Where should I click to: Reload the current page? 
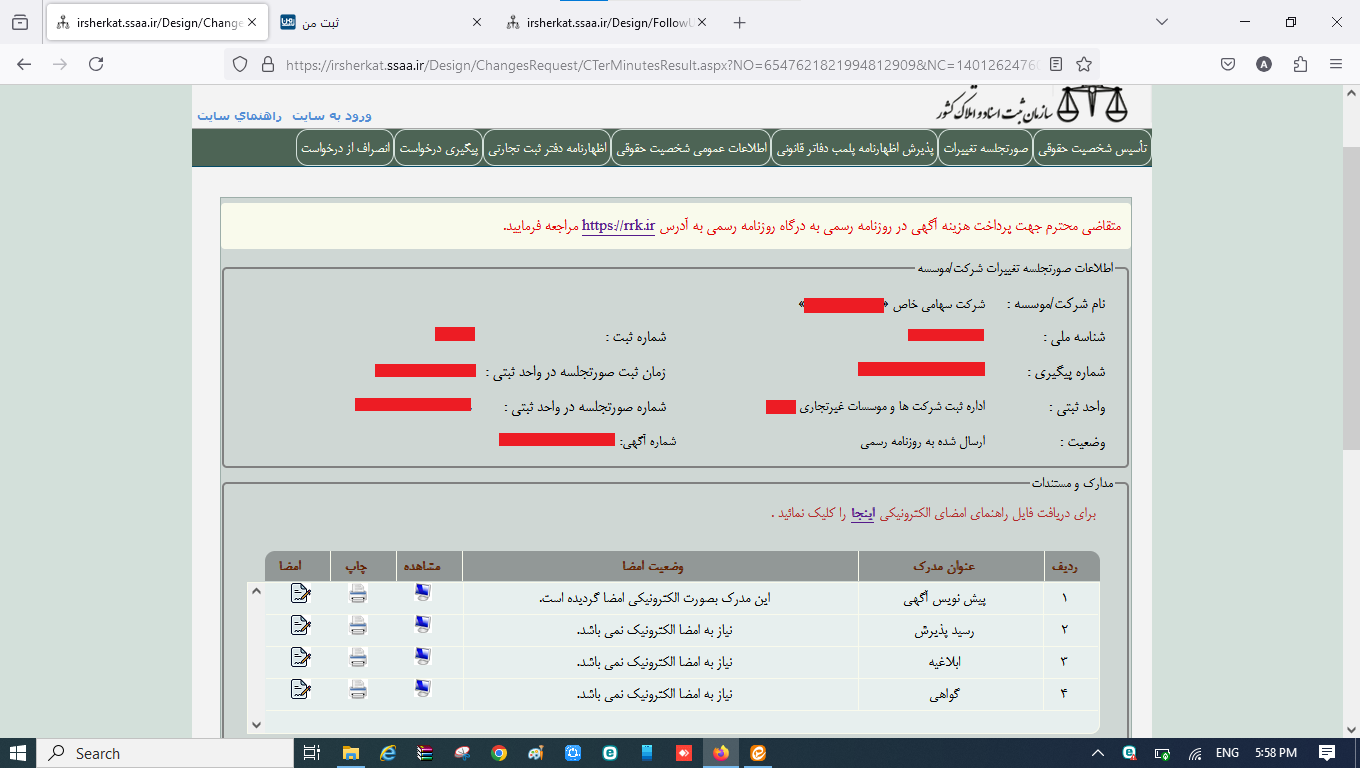pos(96,64)
